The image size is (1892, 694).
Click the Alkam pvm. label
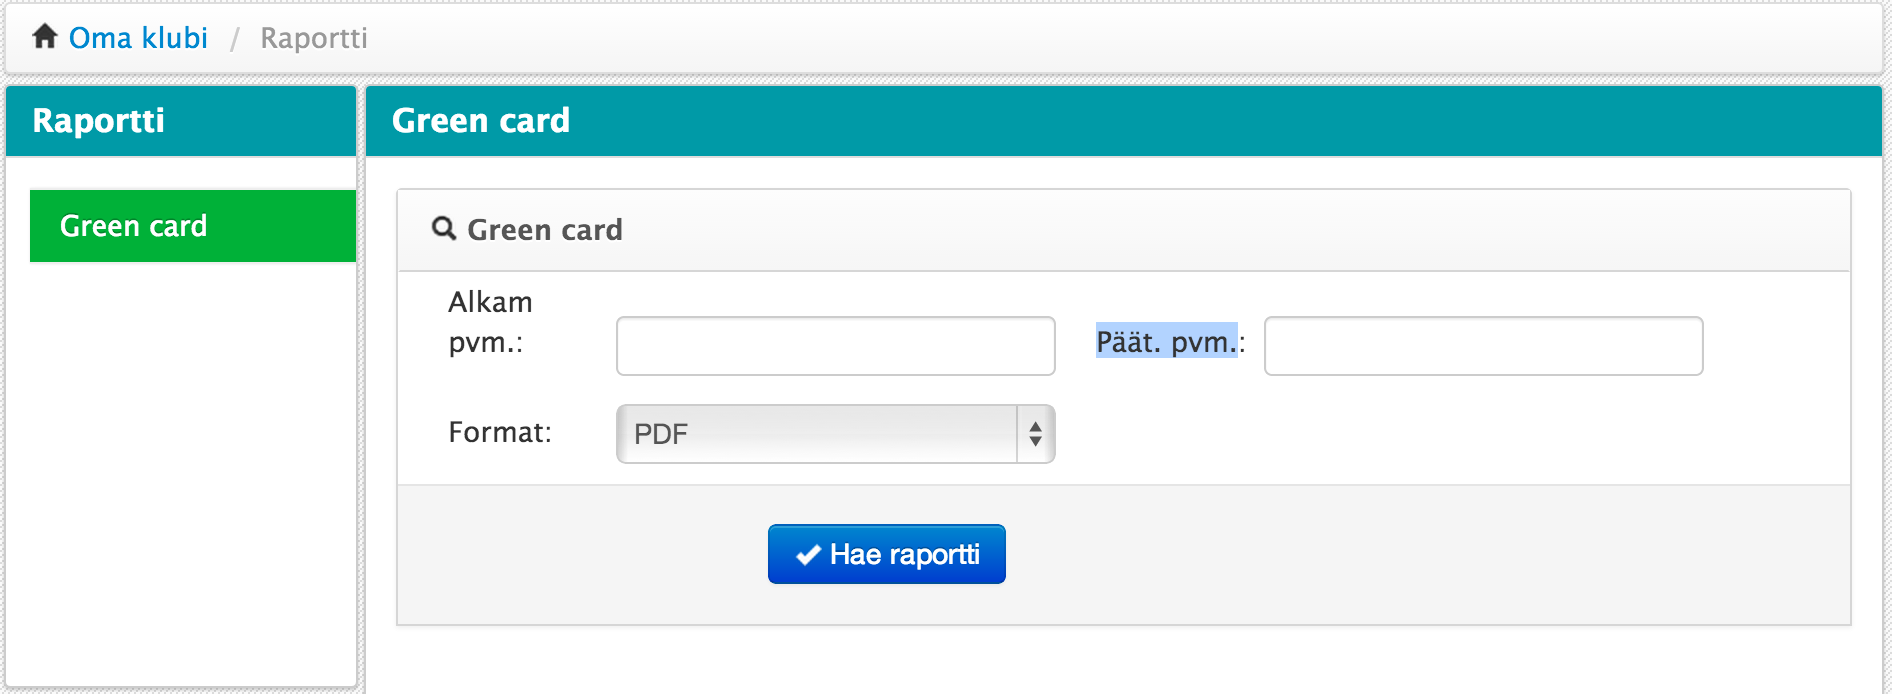pos(490,322)
